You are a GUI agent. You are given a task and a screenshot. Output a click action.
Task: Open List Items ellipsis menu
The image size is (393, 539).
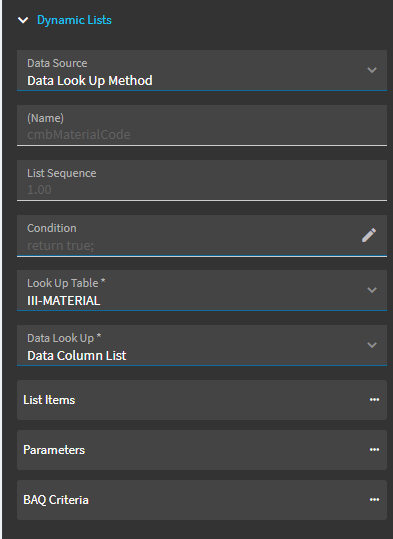coord(374,400)
